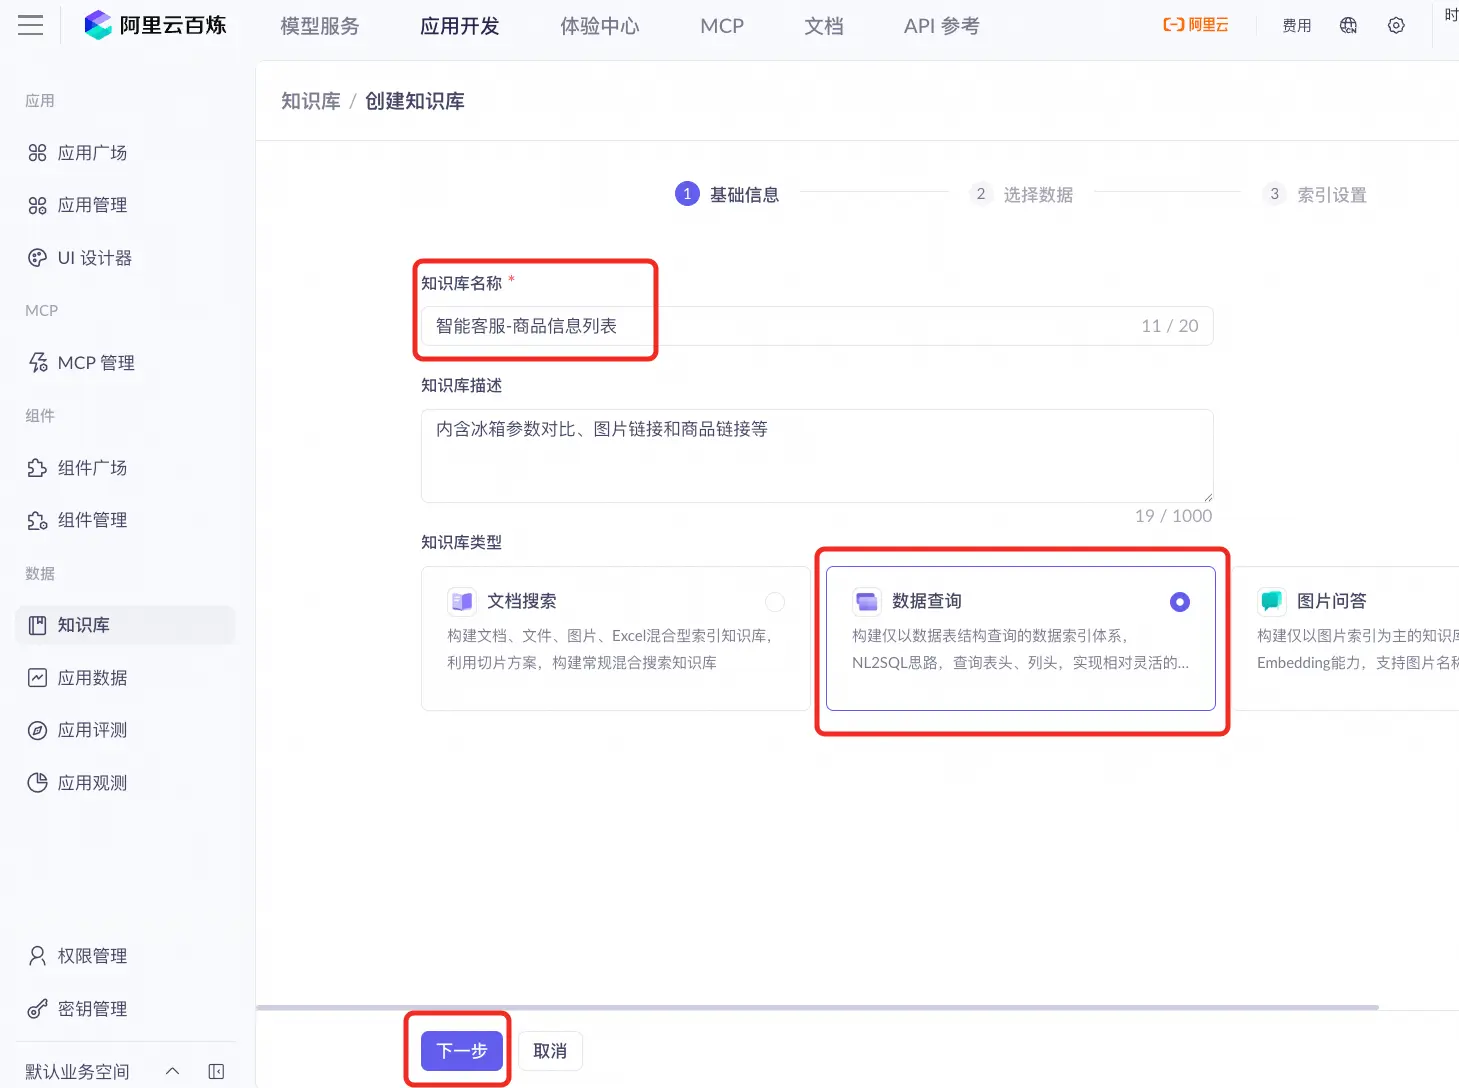Click the 应用评测 compass icon
This screenshot has height=1088, width=1459.
pos(37,730)
